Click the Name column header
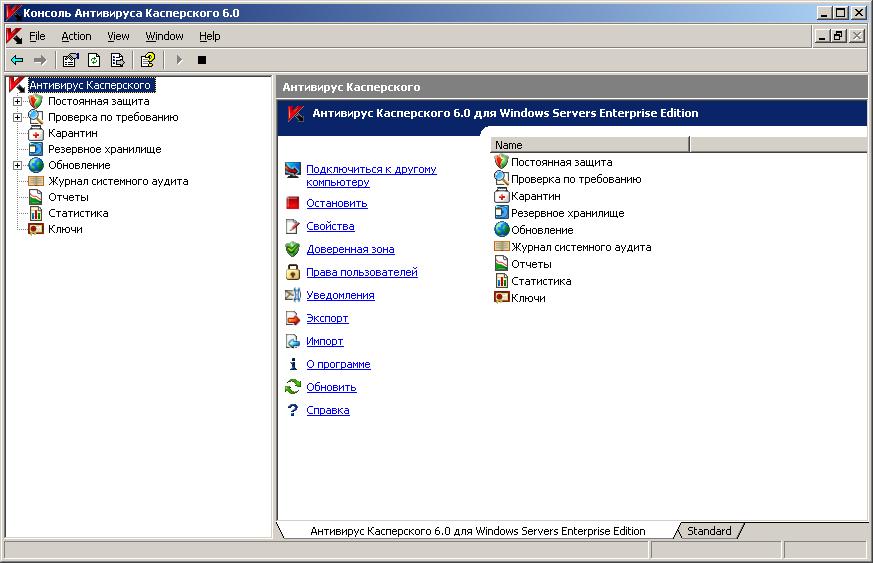The image size is (873, 563). (x=590, y=145)
